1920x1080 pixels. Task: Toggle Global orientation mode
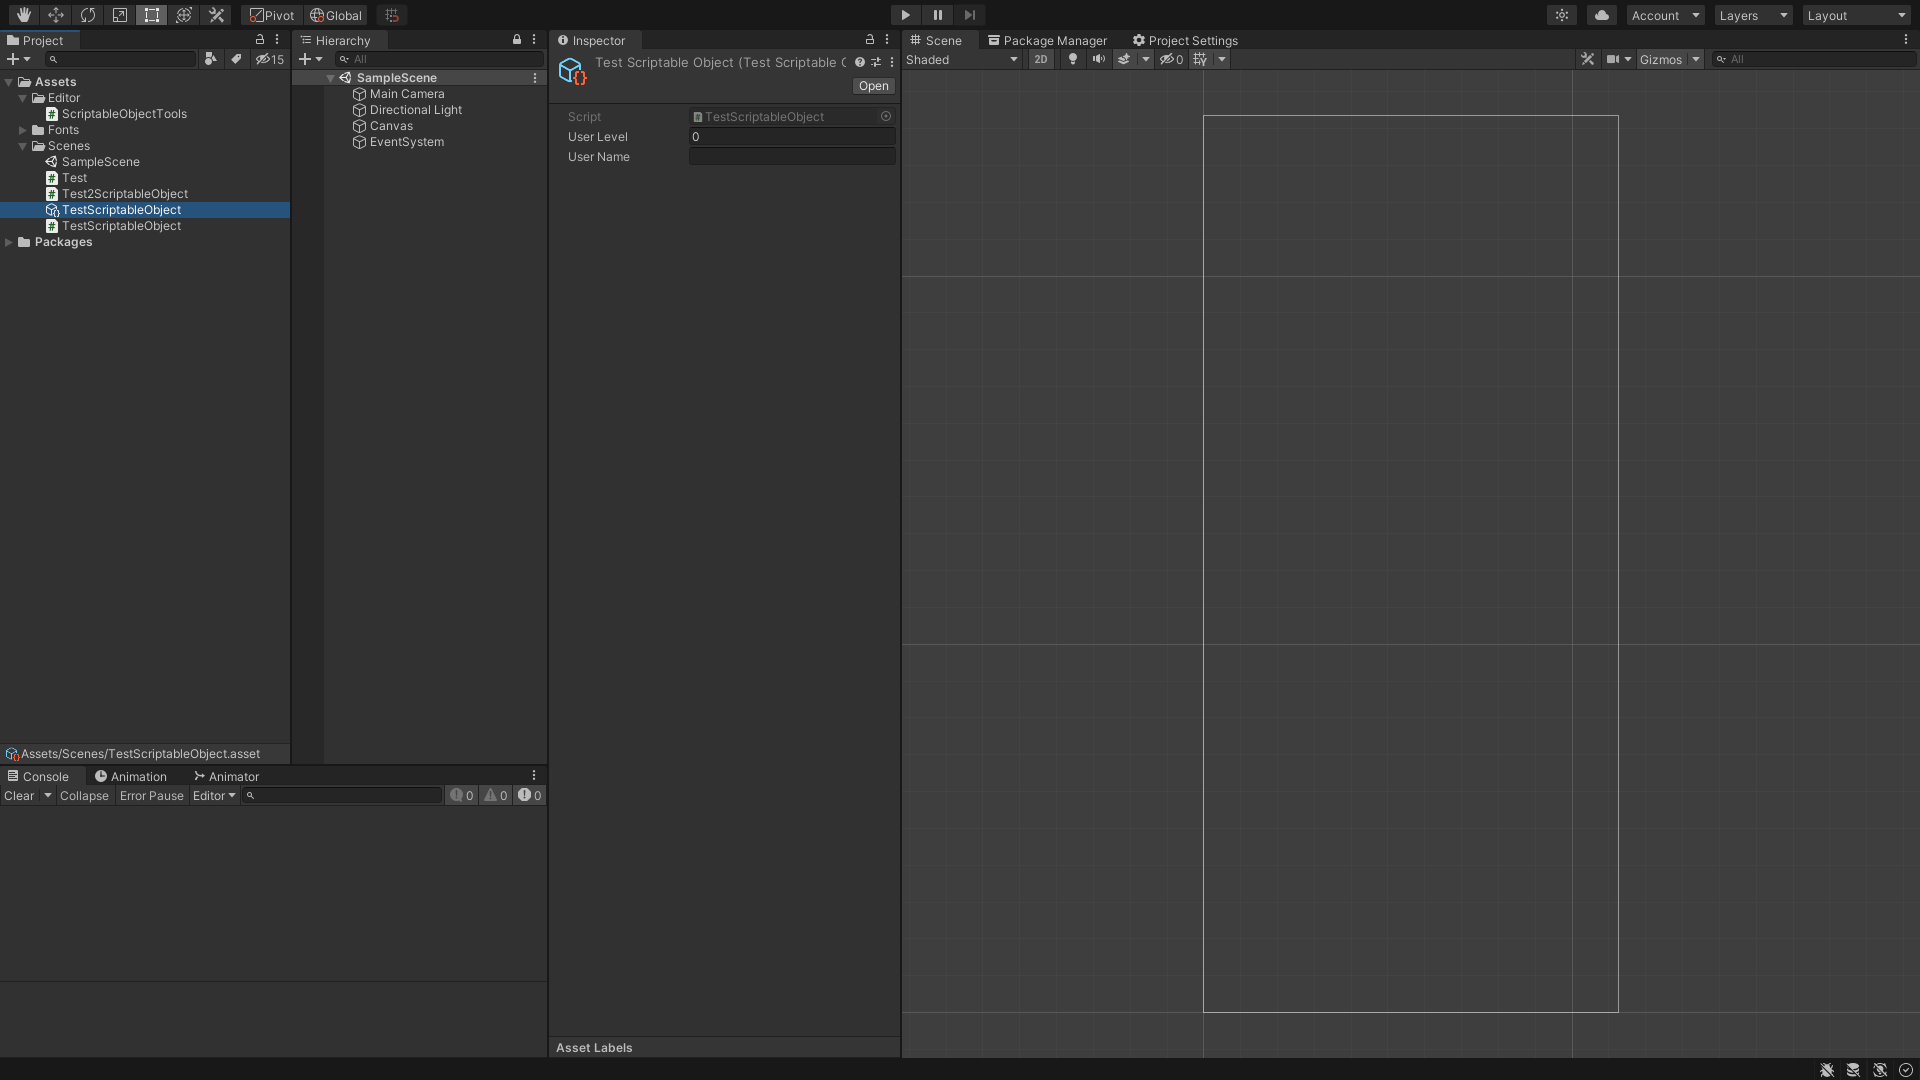click(336, 15)
